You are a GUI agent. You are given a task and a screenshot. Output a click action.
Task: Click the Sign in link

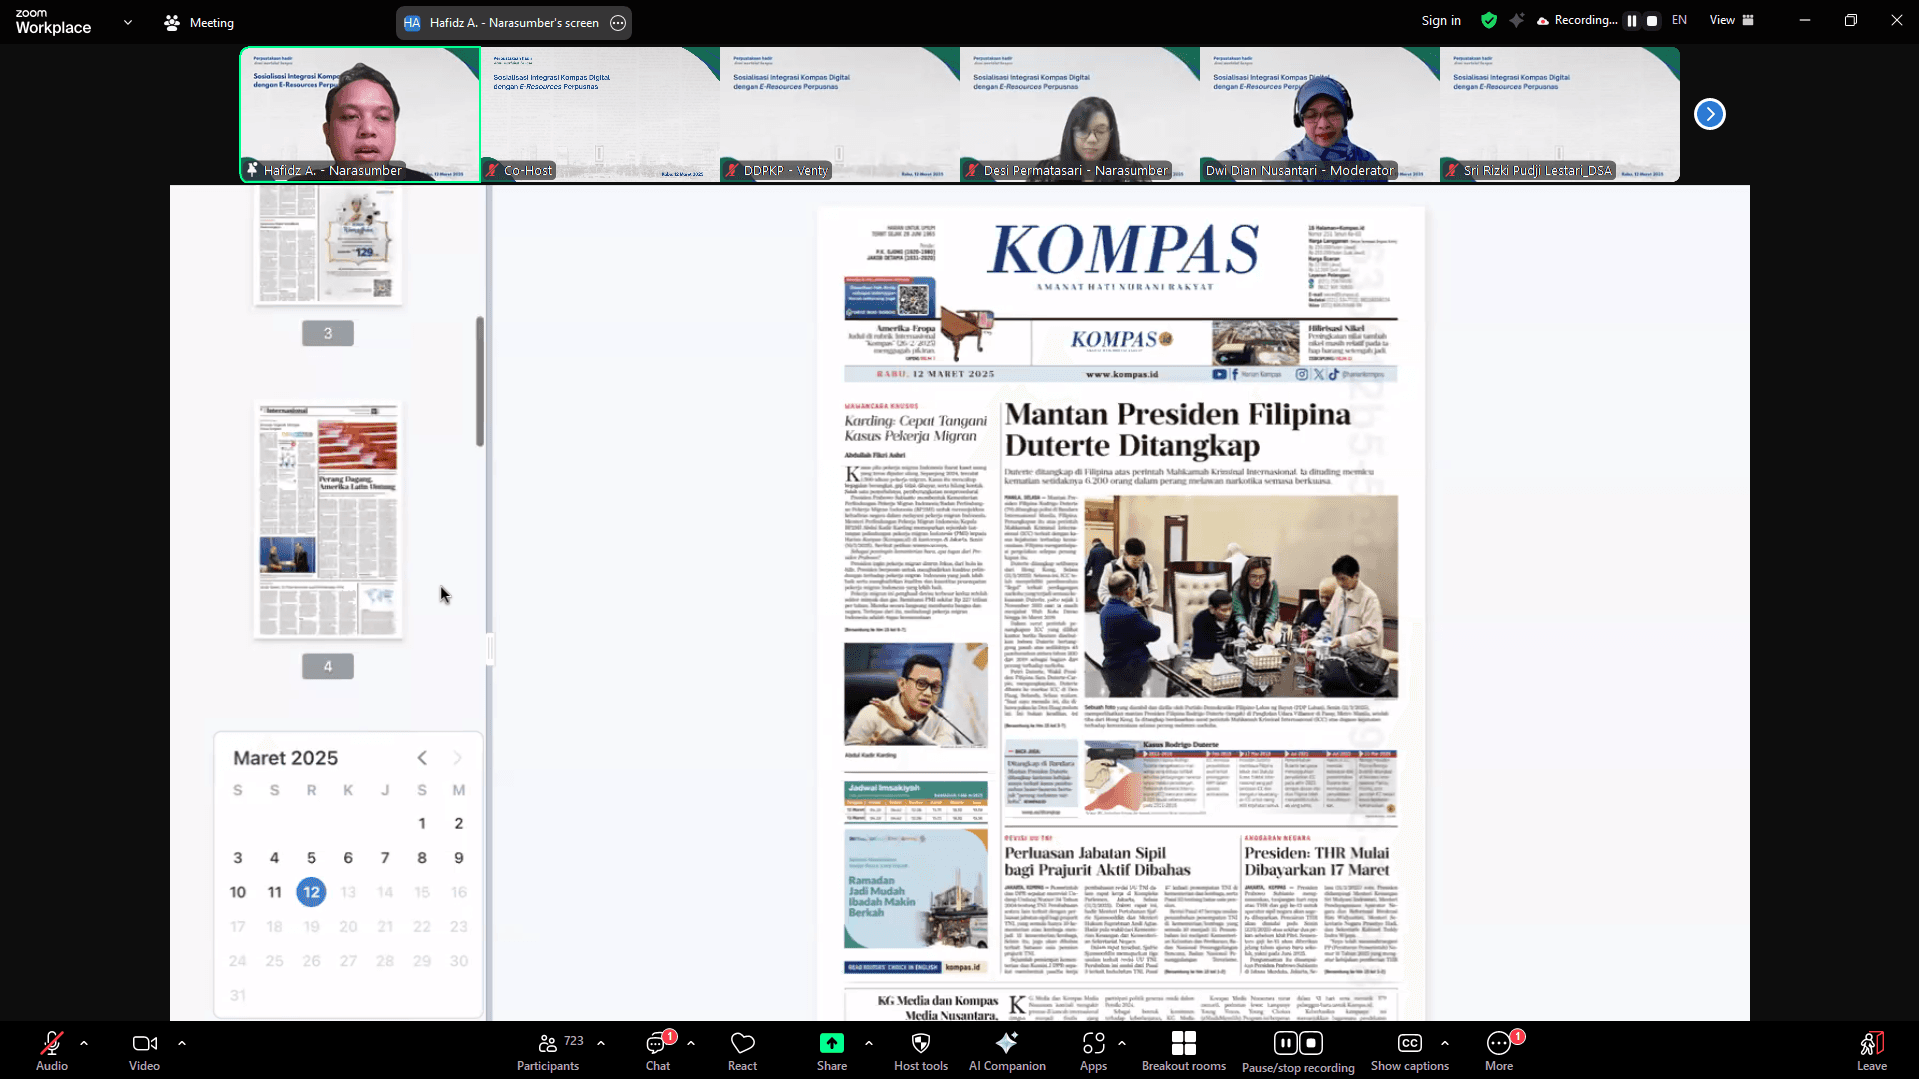coord(1441,20)
